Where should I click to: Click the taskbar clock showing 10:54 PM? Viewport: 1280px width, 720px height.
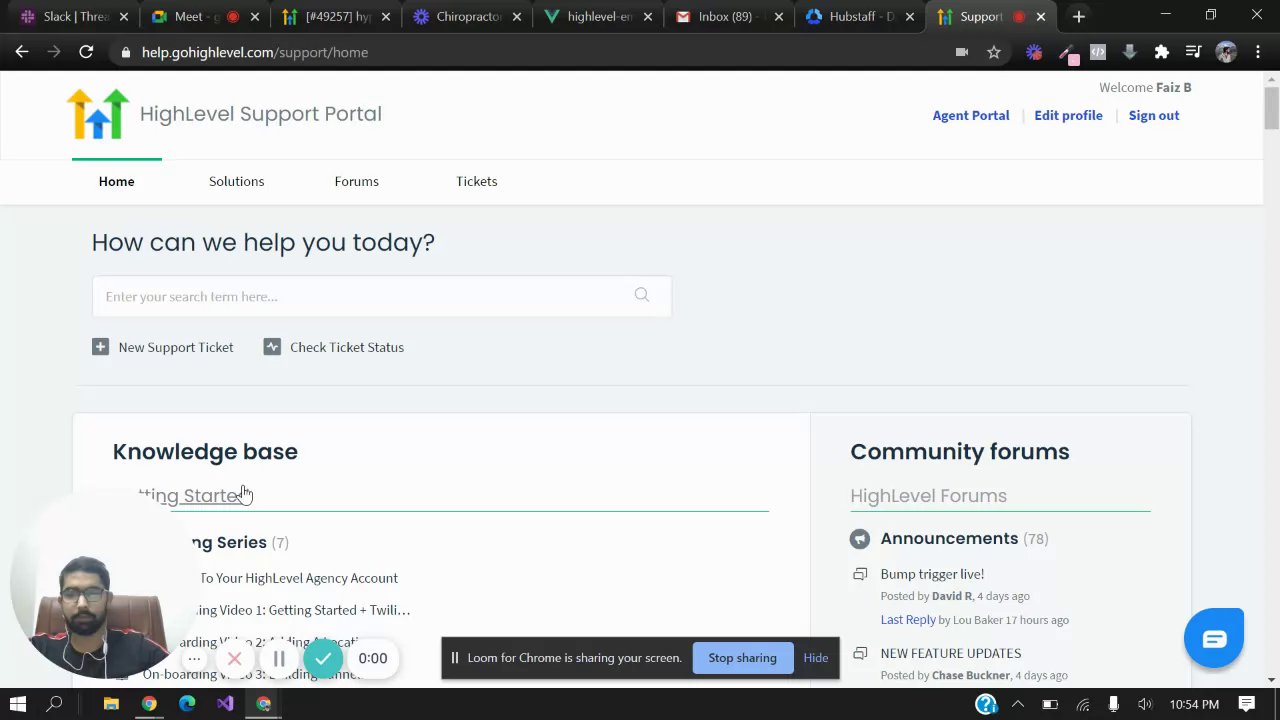click(1193, 704)
